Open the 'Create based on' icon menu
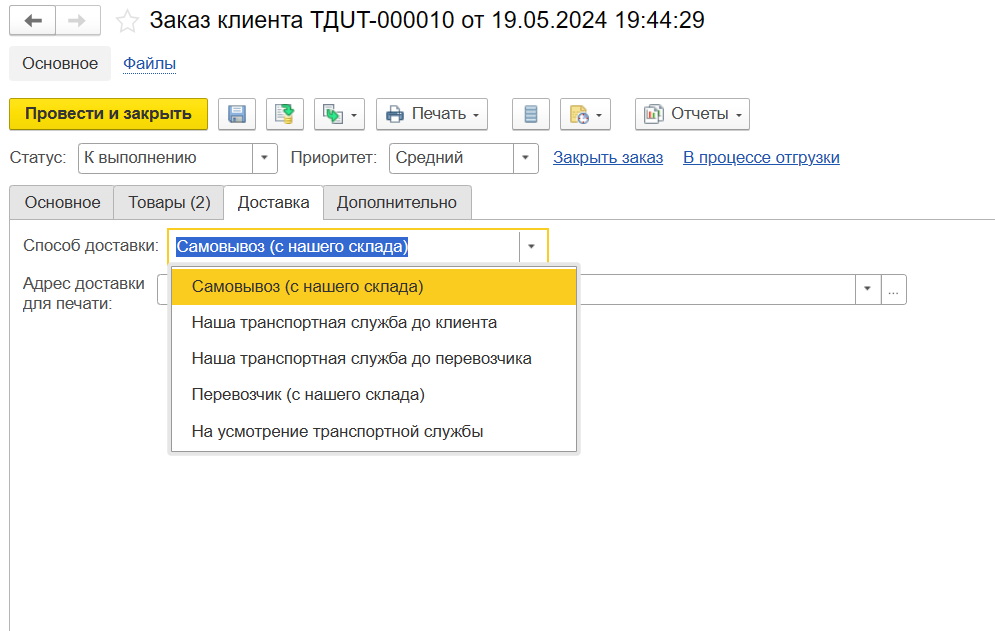Image resolution: width=995 pixels, height=631 pixels. pyautogui.click(x=339, y=114)
